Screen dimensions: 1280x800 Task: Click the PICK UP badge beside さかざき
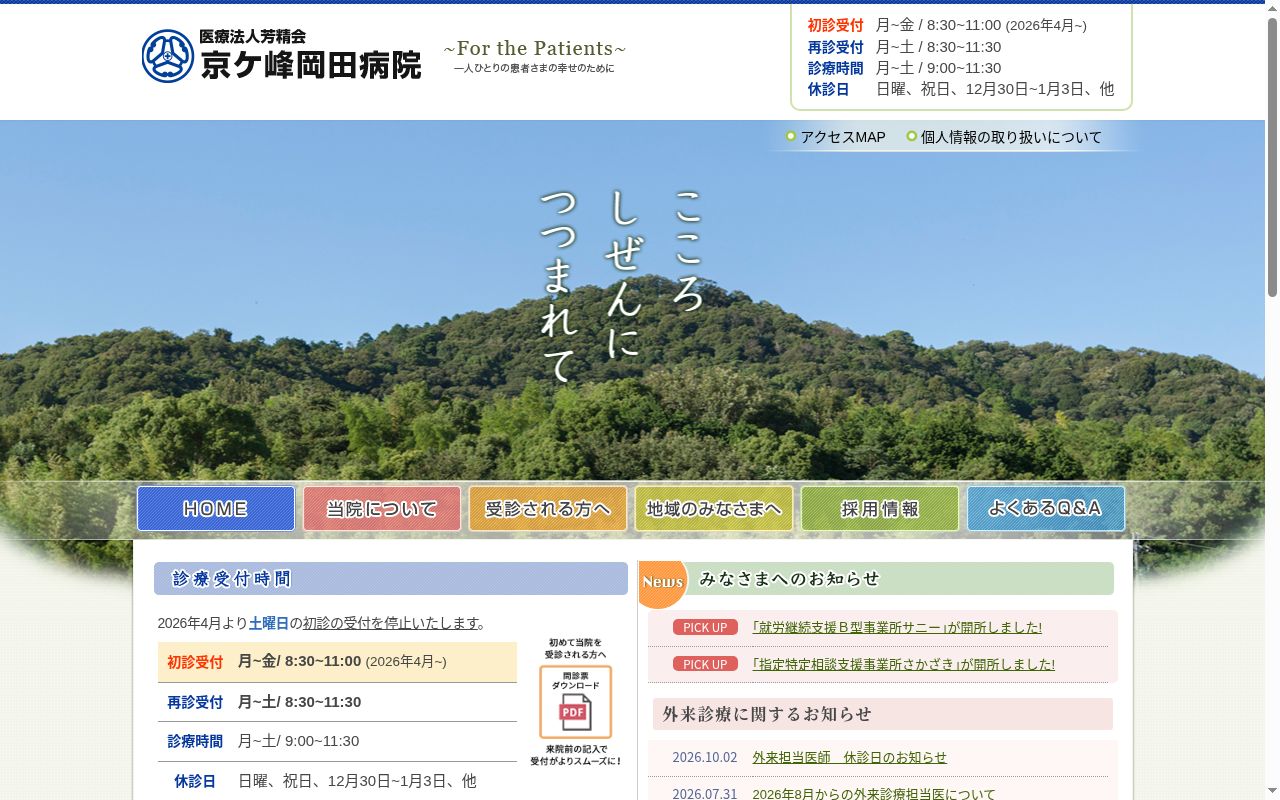pyautogui.click(x=705, y=664)
